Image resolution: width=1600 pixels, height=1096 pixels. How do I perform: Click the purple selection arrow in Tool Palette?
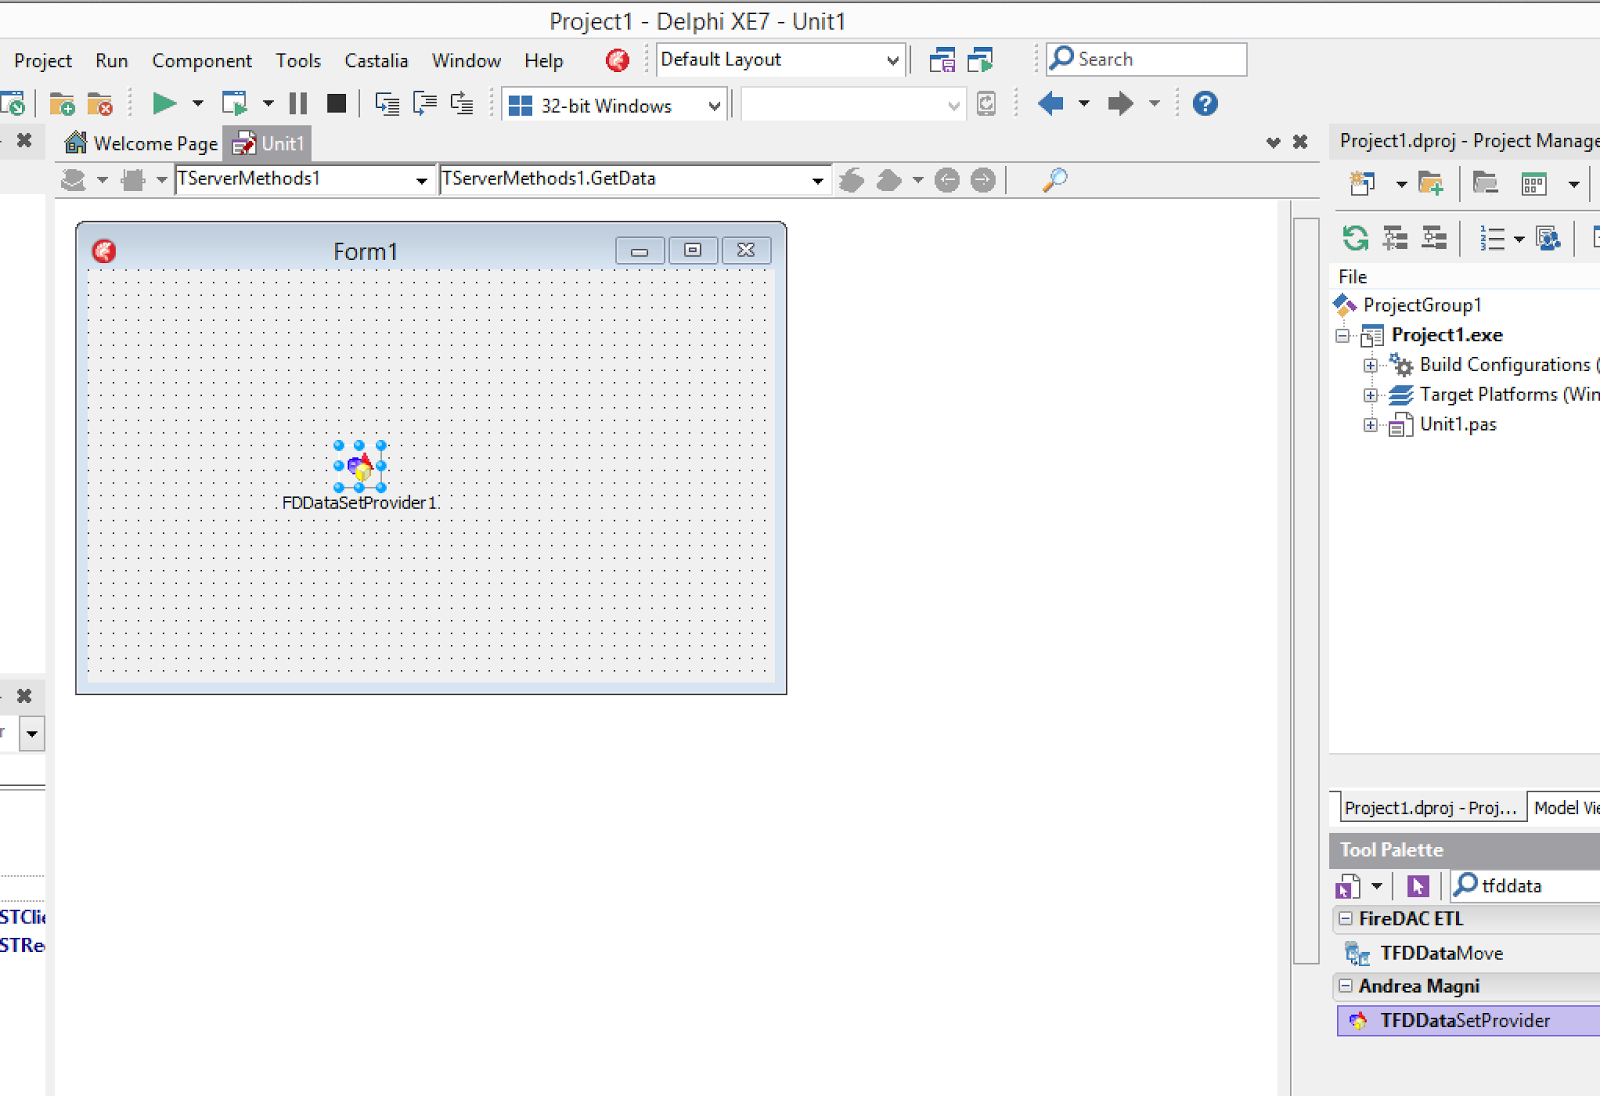[1417, 886]
